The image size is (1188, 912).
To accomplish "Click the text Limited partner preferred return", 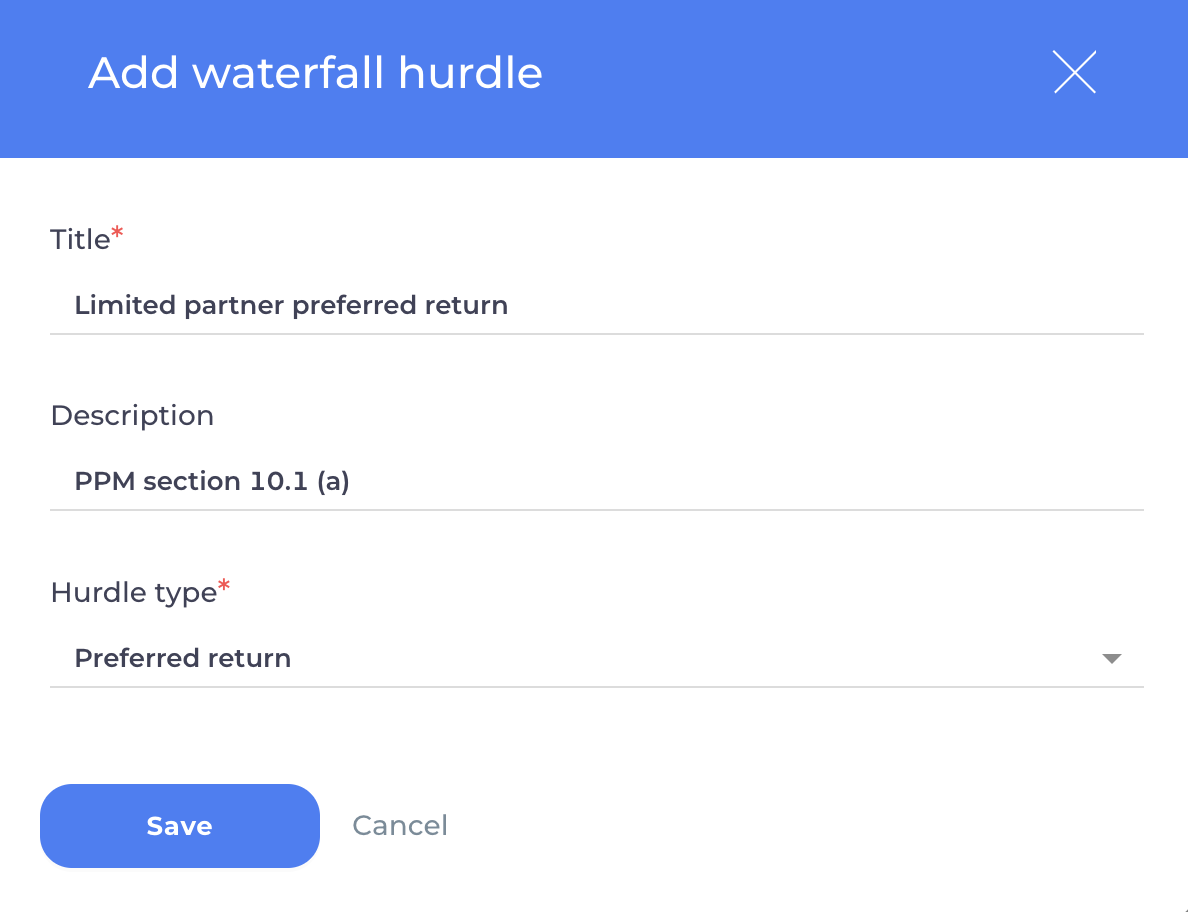I will coord(291,305).
